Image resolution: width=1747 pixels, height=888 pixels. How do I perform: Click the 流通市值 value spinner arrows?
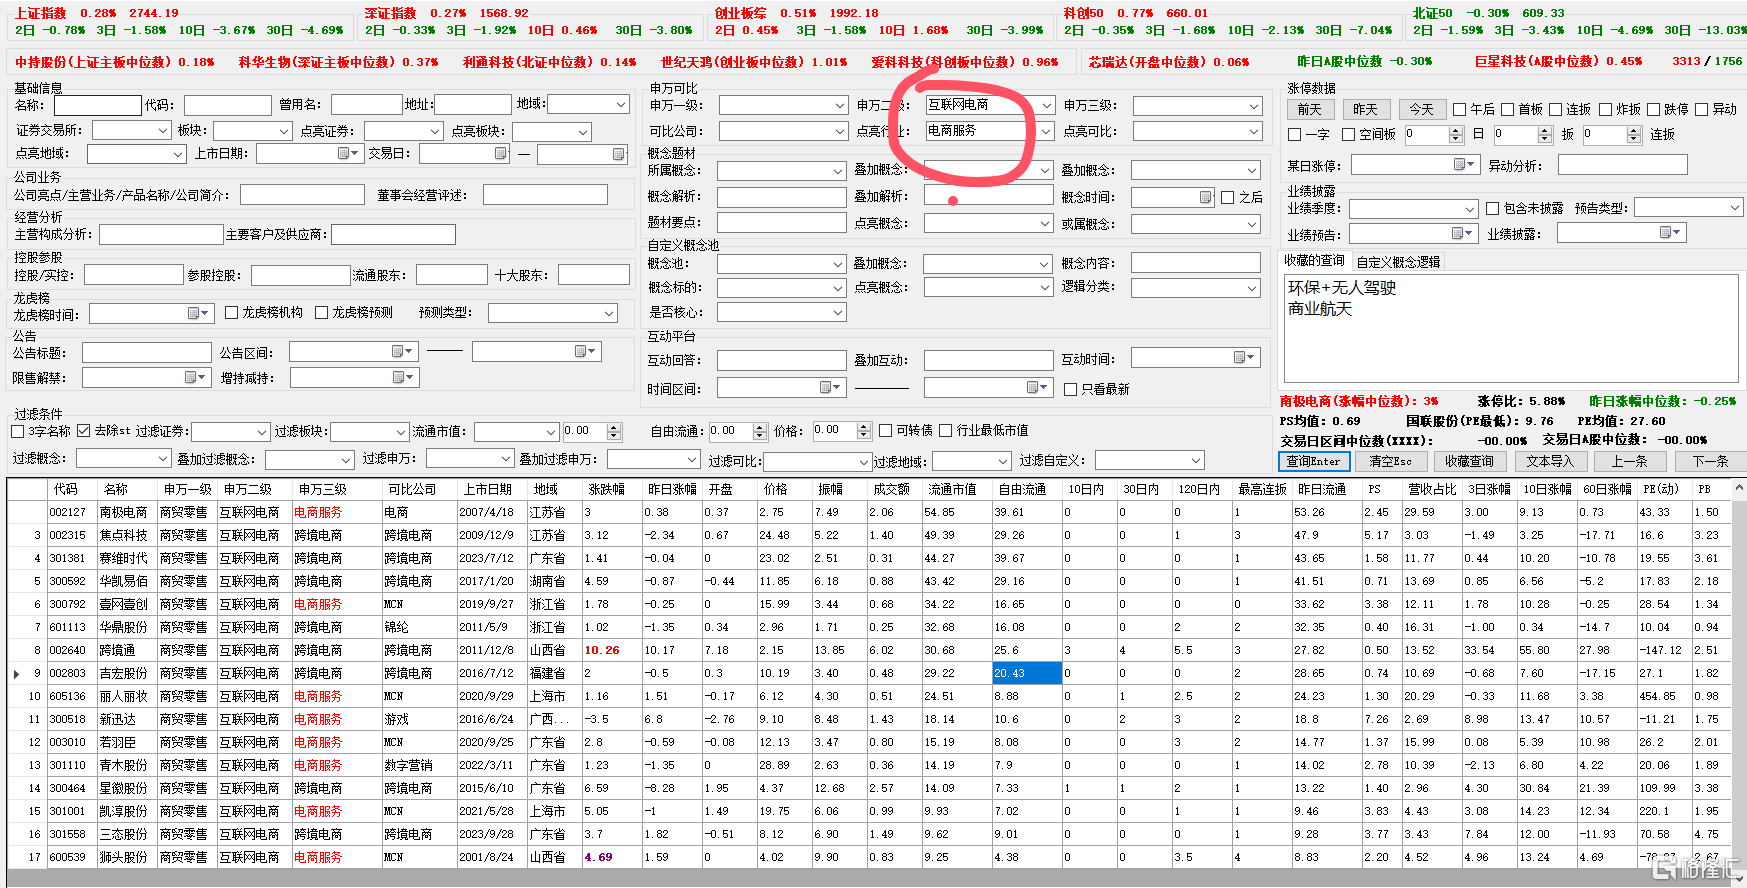614,432
